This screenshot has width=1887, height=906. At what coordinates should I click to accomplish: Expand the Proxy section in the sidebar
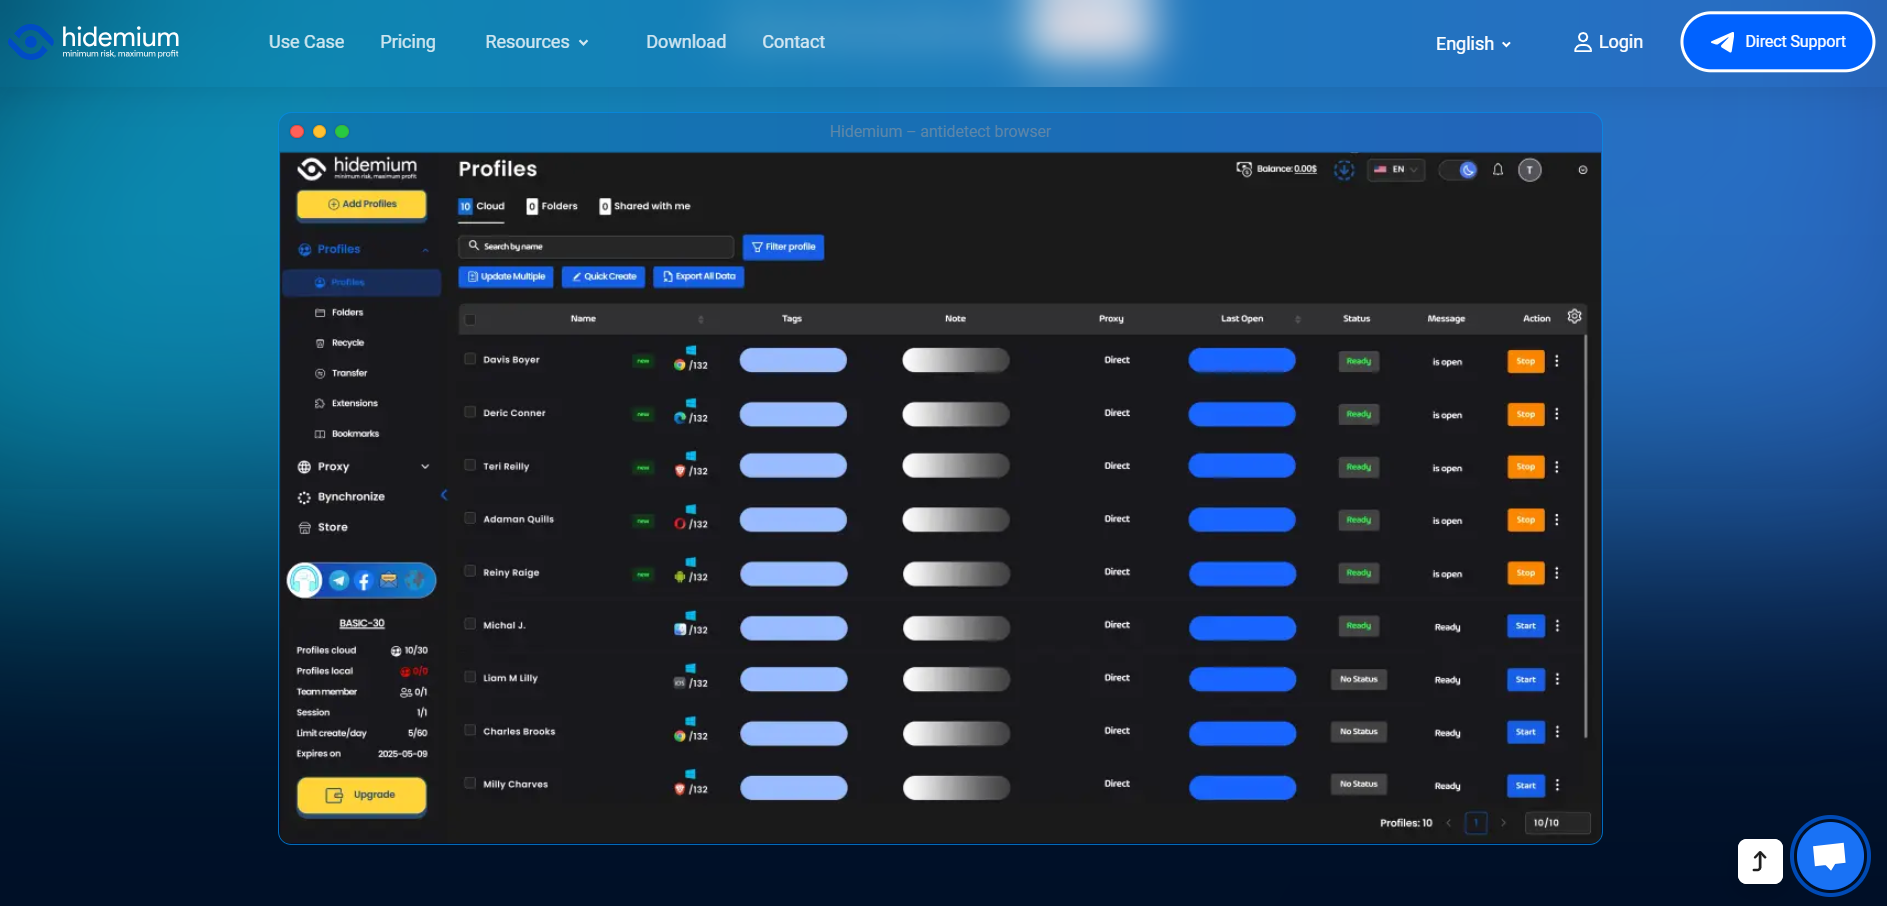(424, 466)
